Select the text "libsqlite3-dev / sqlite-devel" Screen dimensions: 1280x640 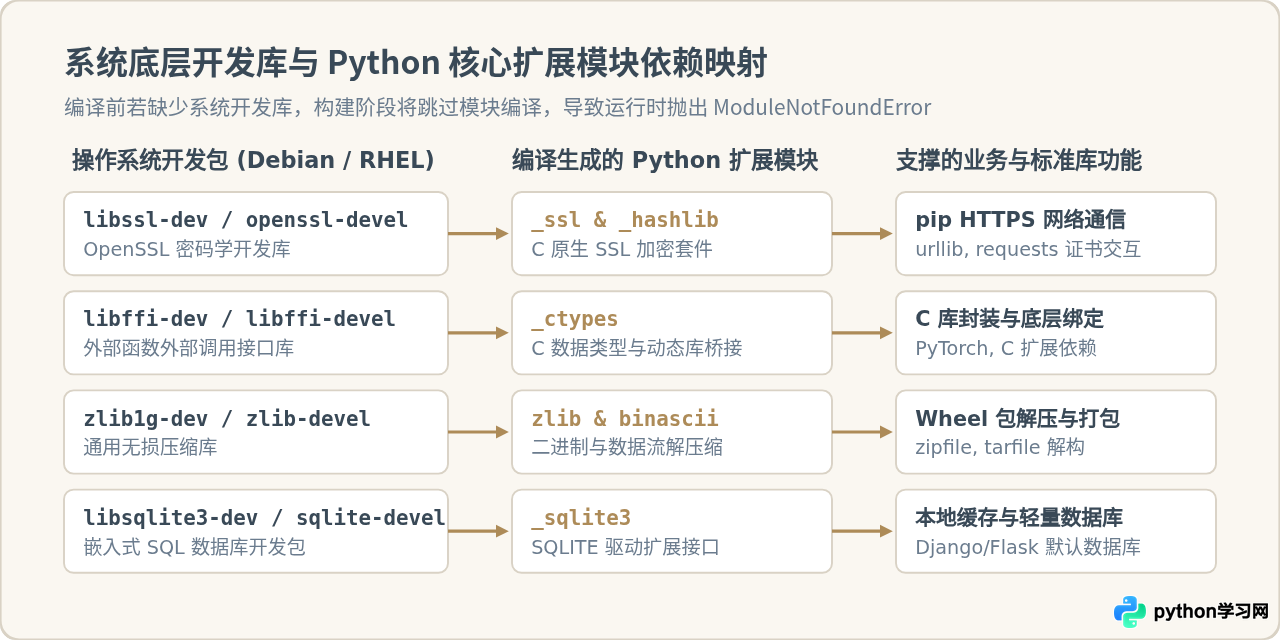tap(264, 518)
